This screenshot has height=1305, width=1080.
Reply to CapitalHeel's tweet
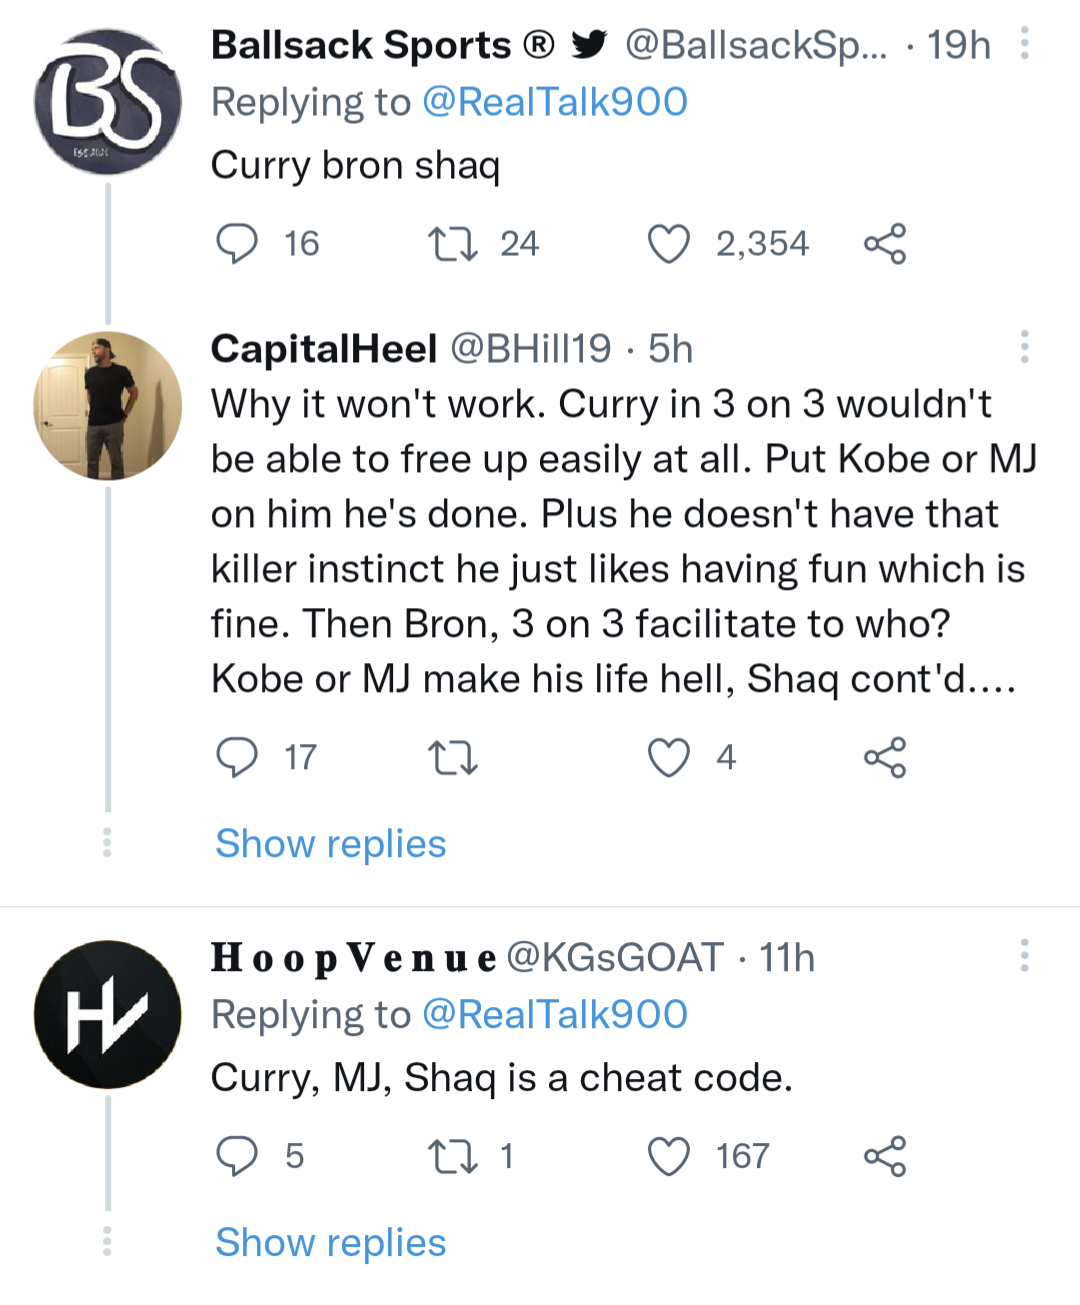[237, 758]
